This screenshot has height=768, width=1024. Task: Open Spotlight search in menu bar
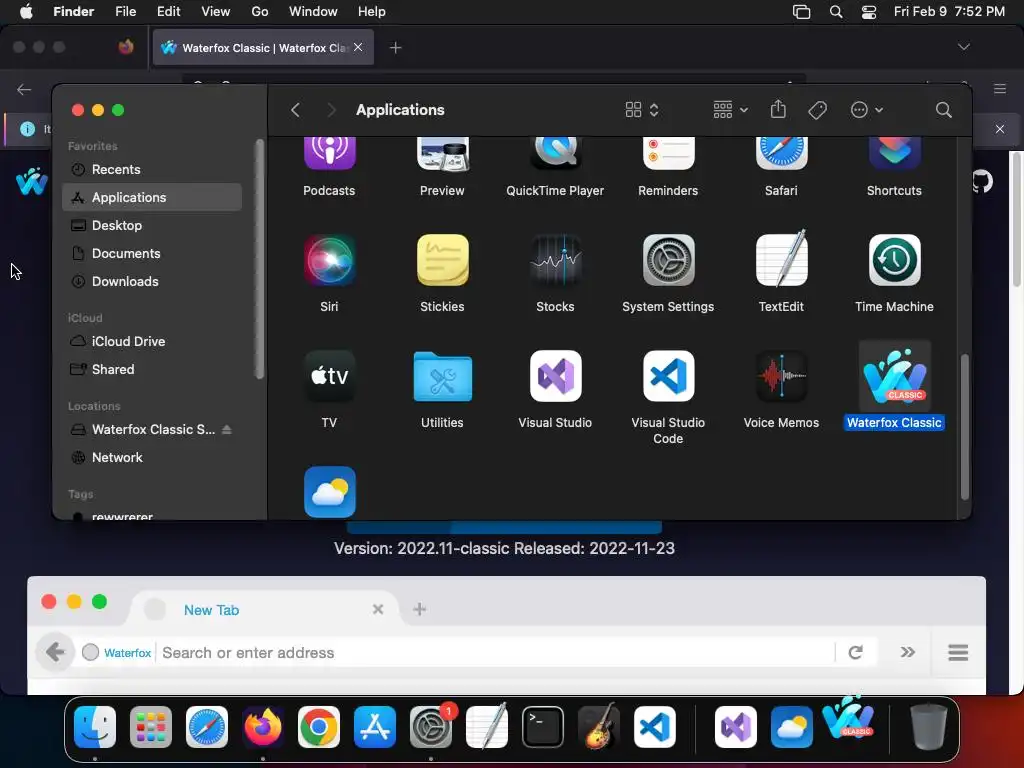[x=836, y=12]
